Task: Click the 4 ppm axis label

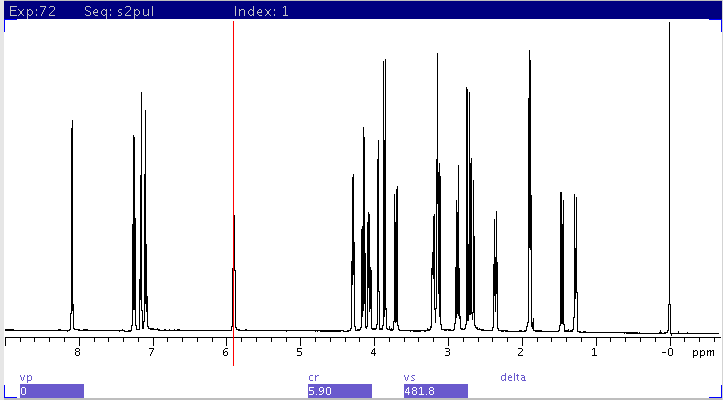Action: point(373,353)
